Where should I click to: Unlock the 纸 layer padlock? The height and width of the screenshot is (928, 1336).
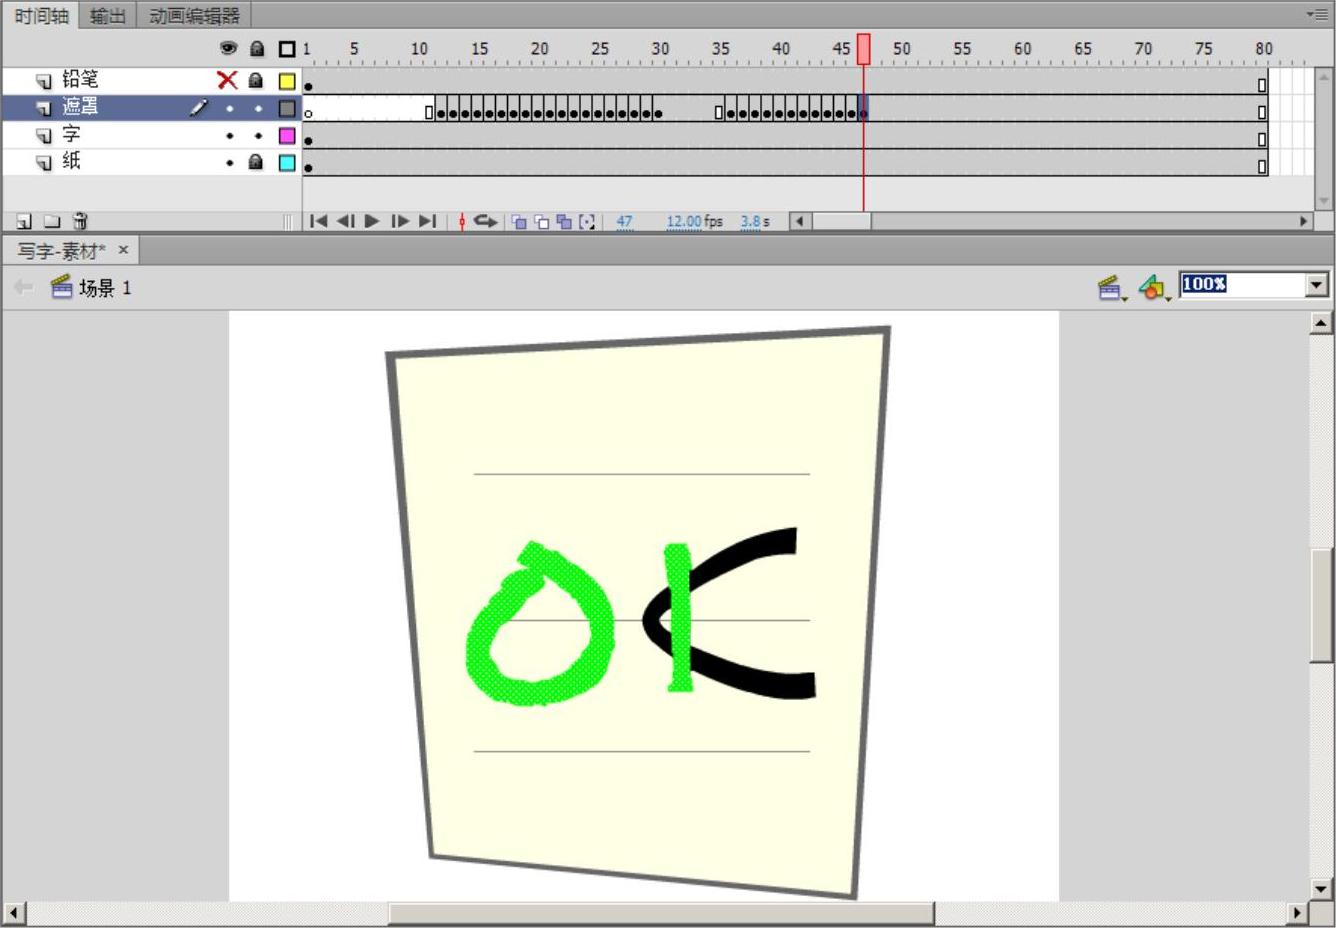pyautogui.click(x=256, y=161)
